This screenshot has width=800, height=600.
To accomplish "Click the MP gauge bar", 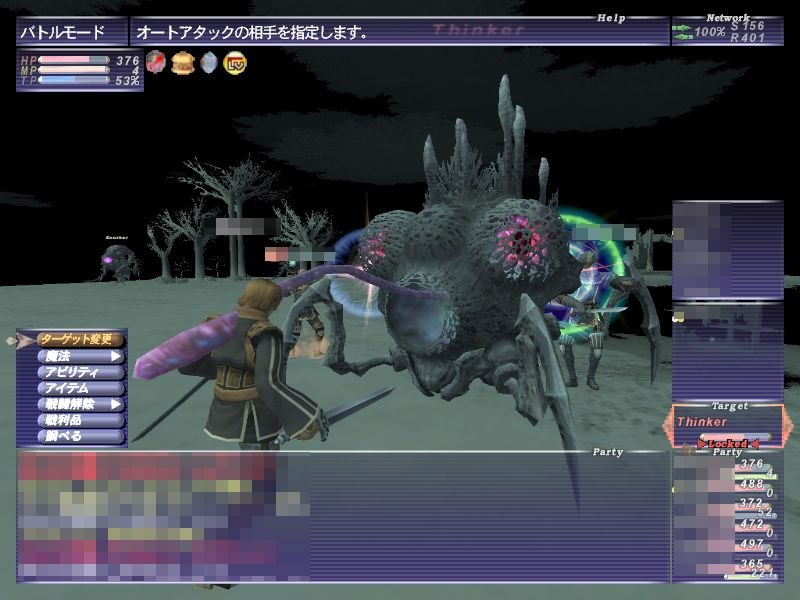I will (x=74, y=70).
